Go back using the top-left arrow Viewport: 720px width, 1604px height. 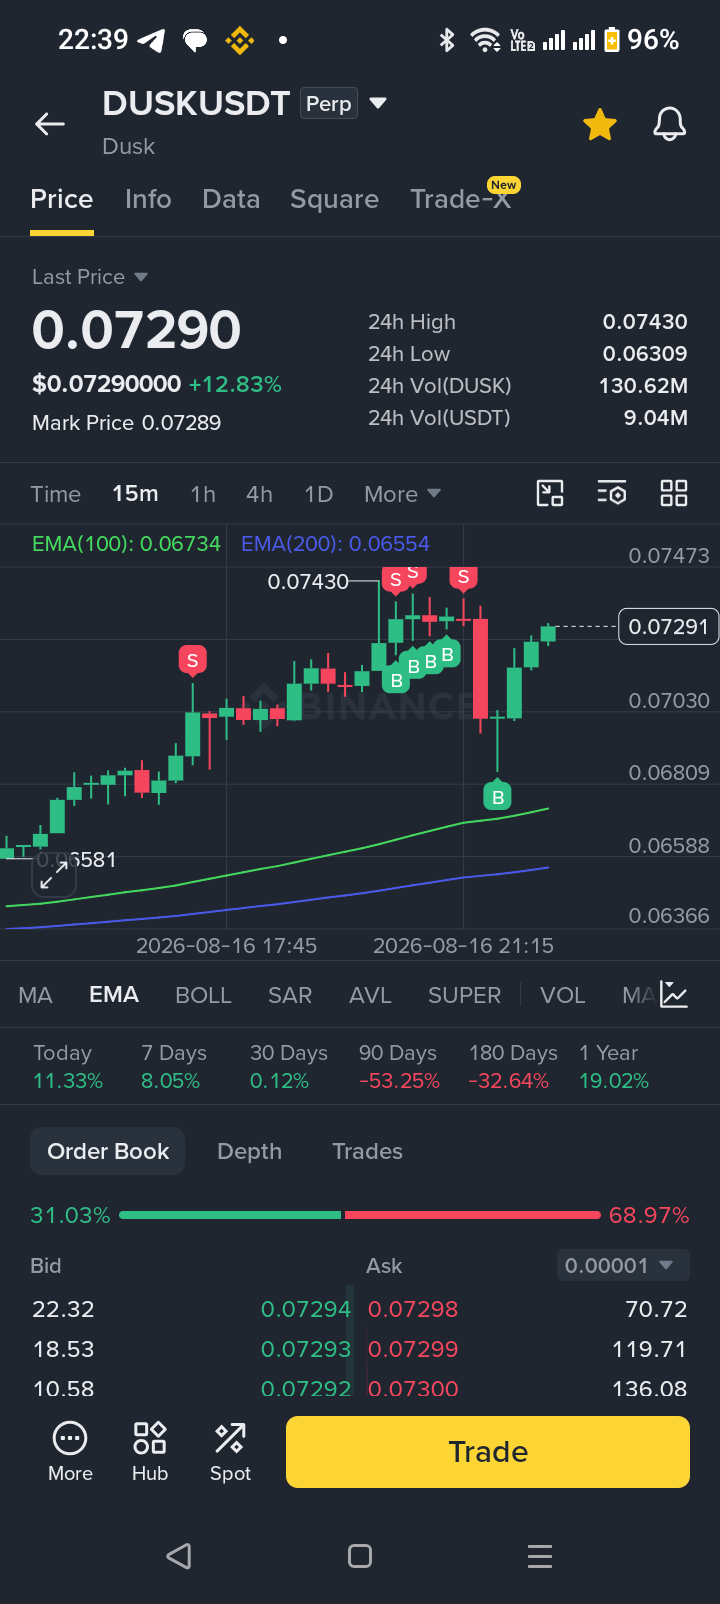coord(50,124)
